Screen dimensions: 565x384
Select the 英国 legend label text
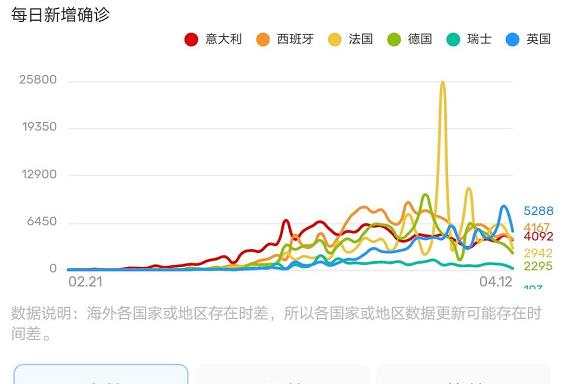(x=539, y=39)
